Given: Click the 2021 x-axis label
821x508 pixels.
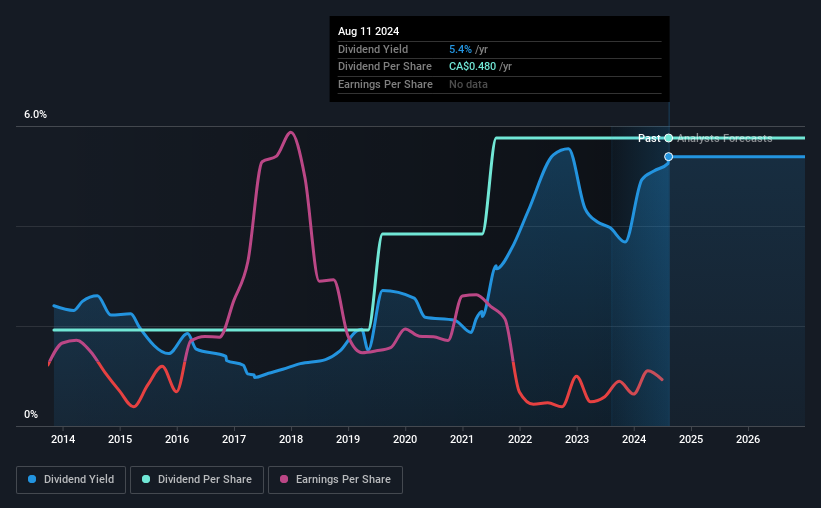Looking at the screenshot, I should 462,439.
